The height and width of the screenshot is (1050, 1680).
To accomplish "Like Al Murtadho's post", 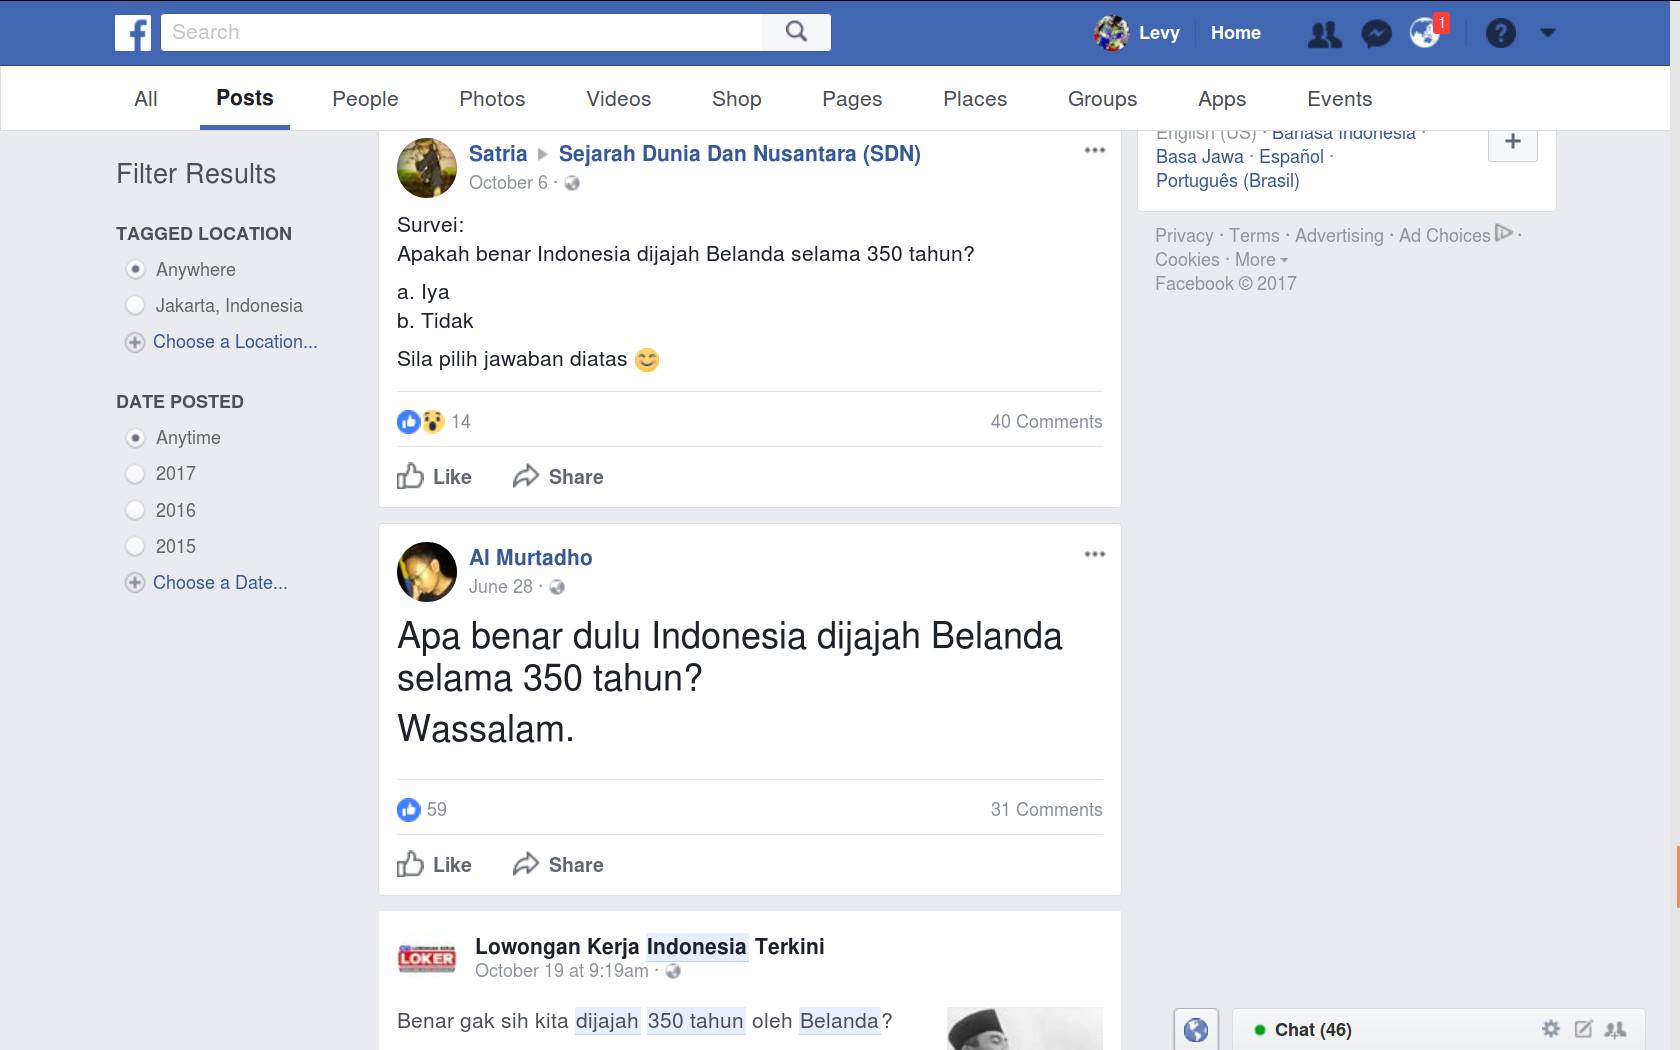I will coord(435,865).
